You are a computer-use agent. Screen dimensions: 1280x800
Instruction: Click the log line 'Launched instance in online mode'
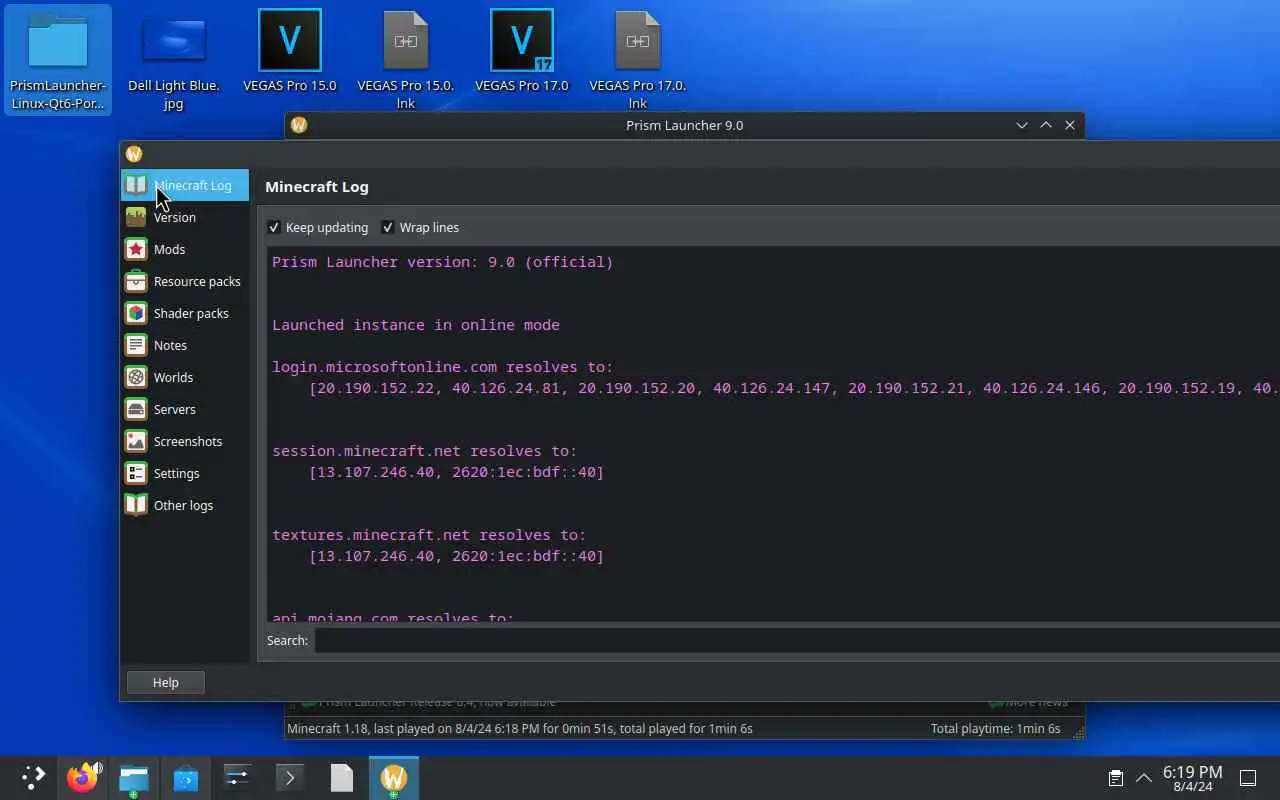[x=416, y=325]
